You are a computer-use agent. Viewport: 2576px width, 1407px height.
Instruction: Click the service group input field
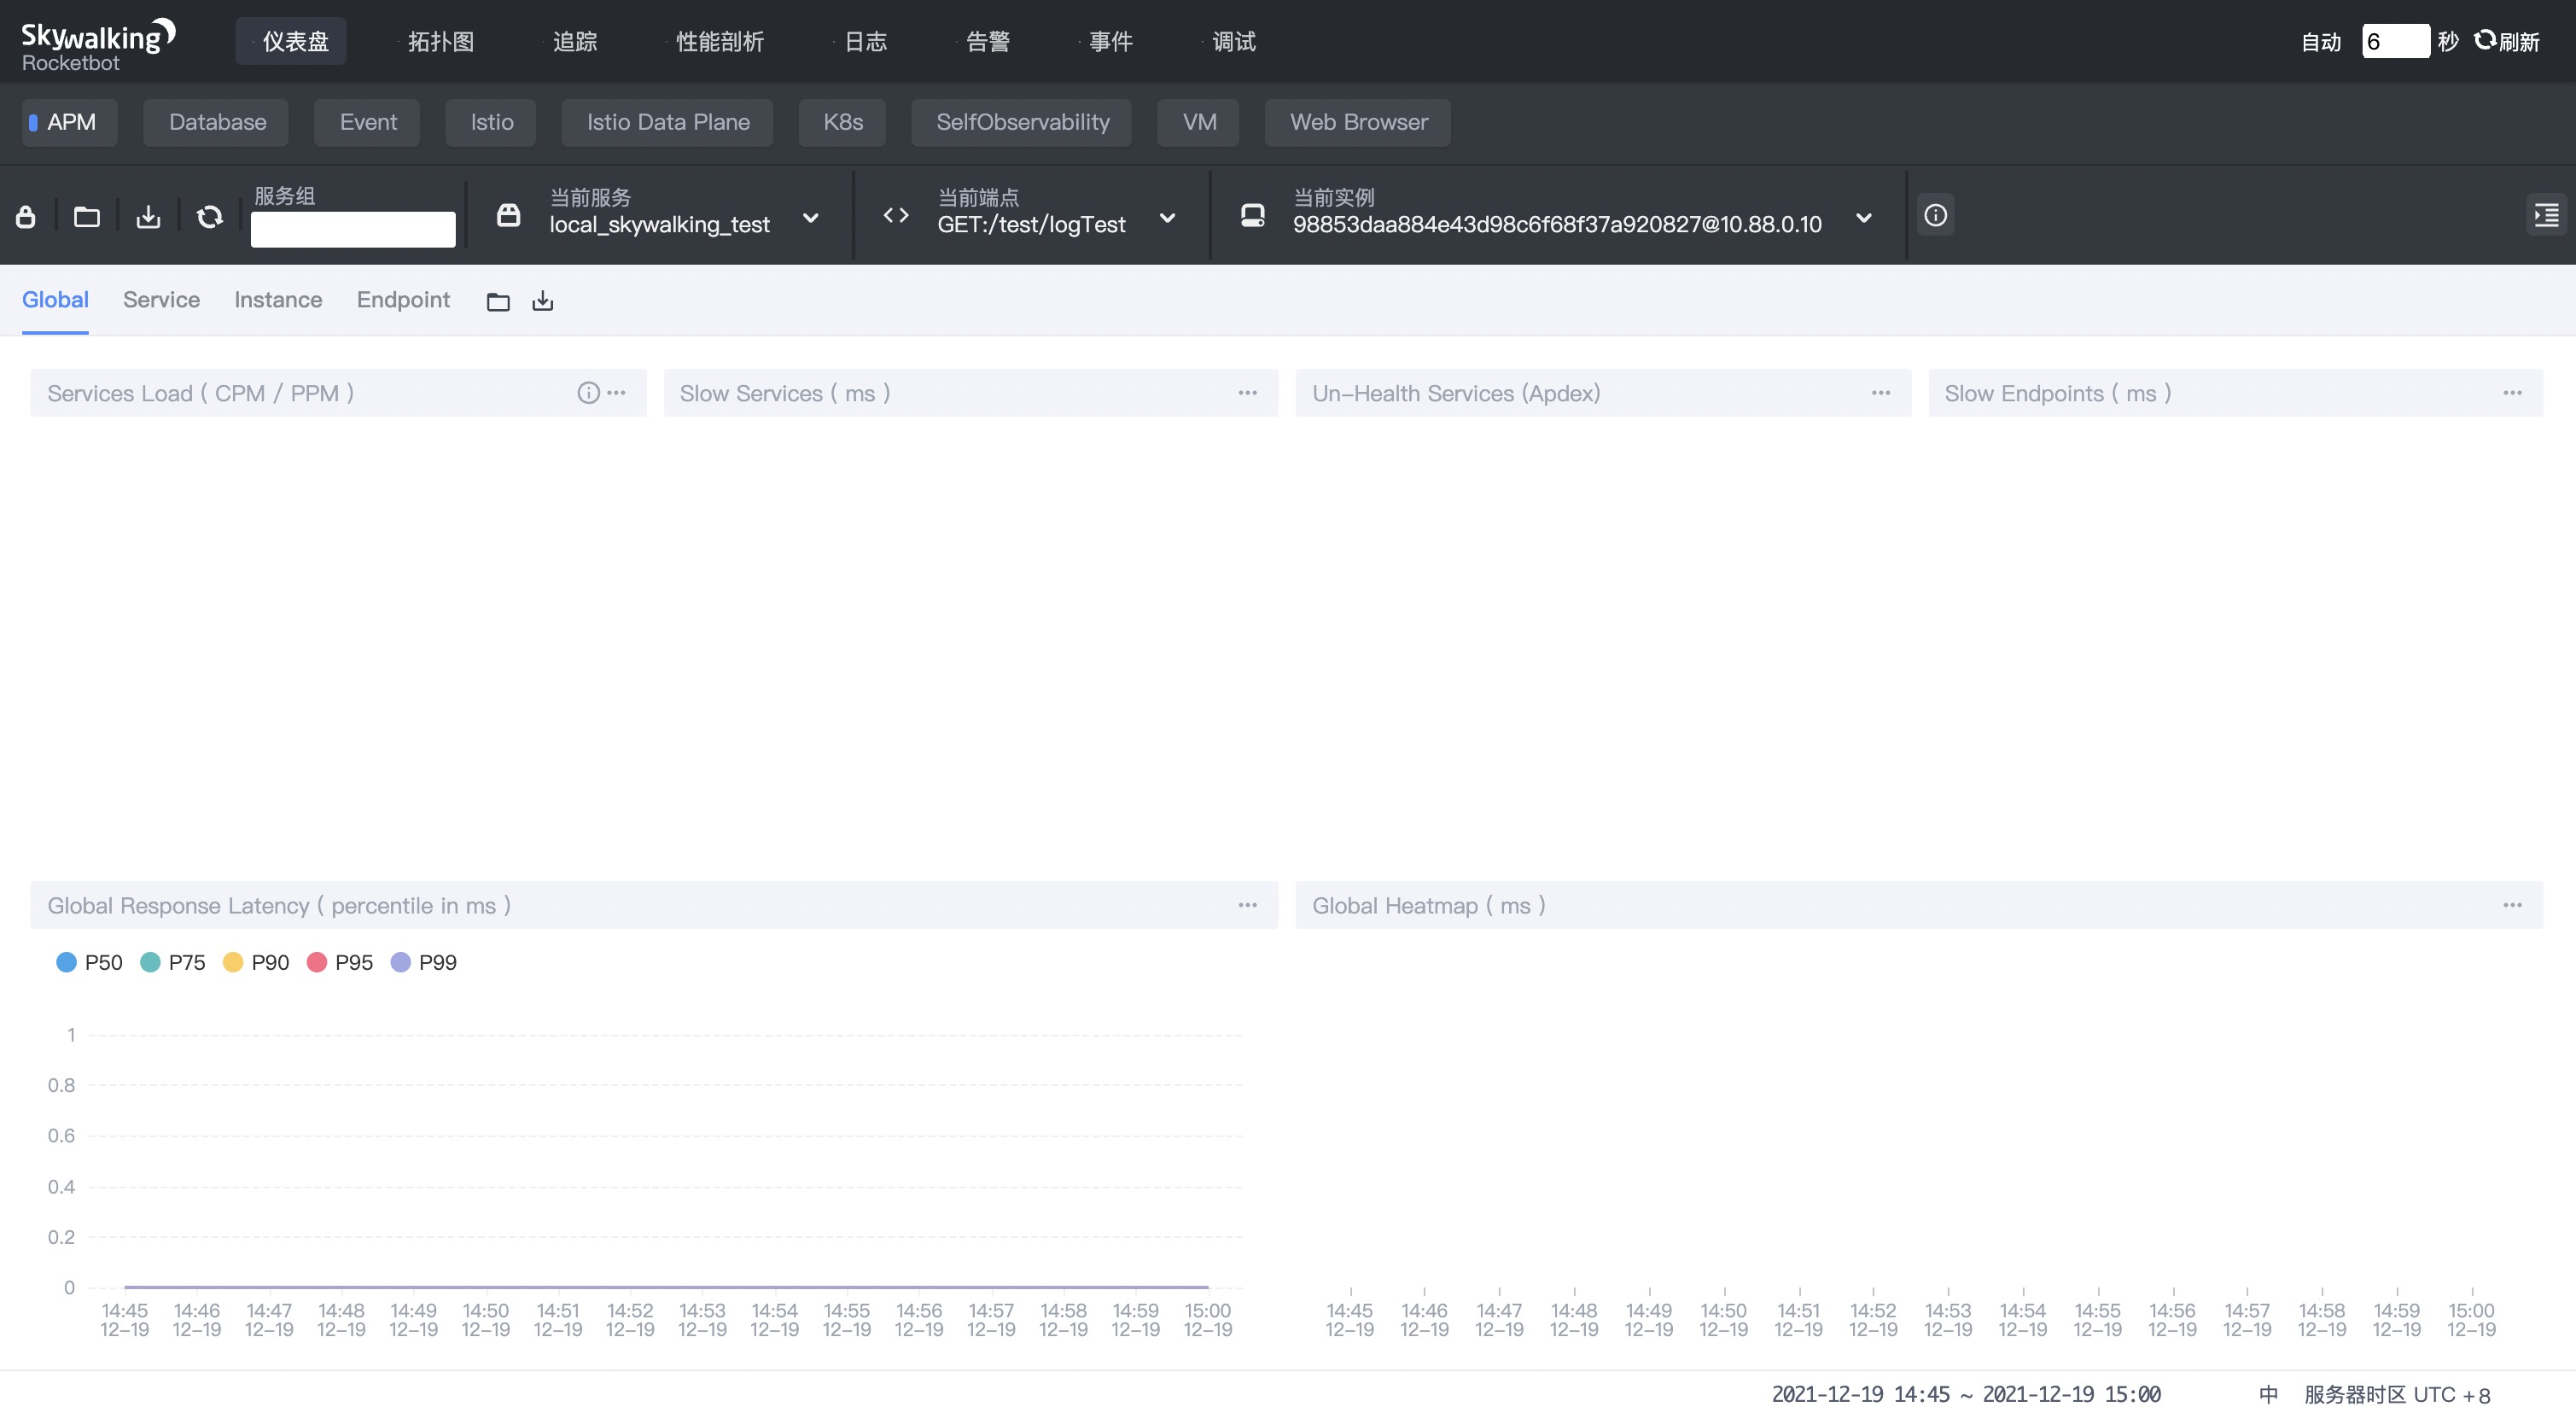click(x=352, y=229)
